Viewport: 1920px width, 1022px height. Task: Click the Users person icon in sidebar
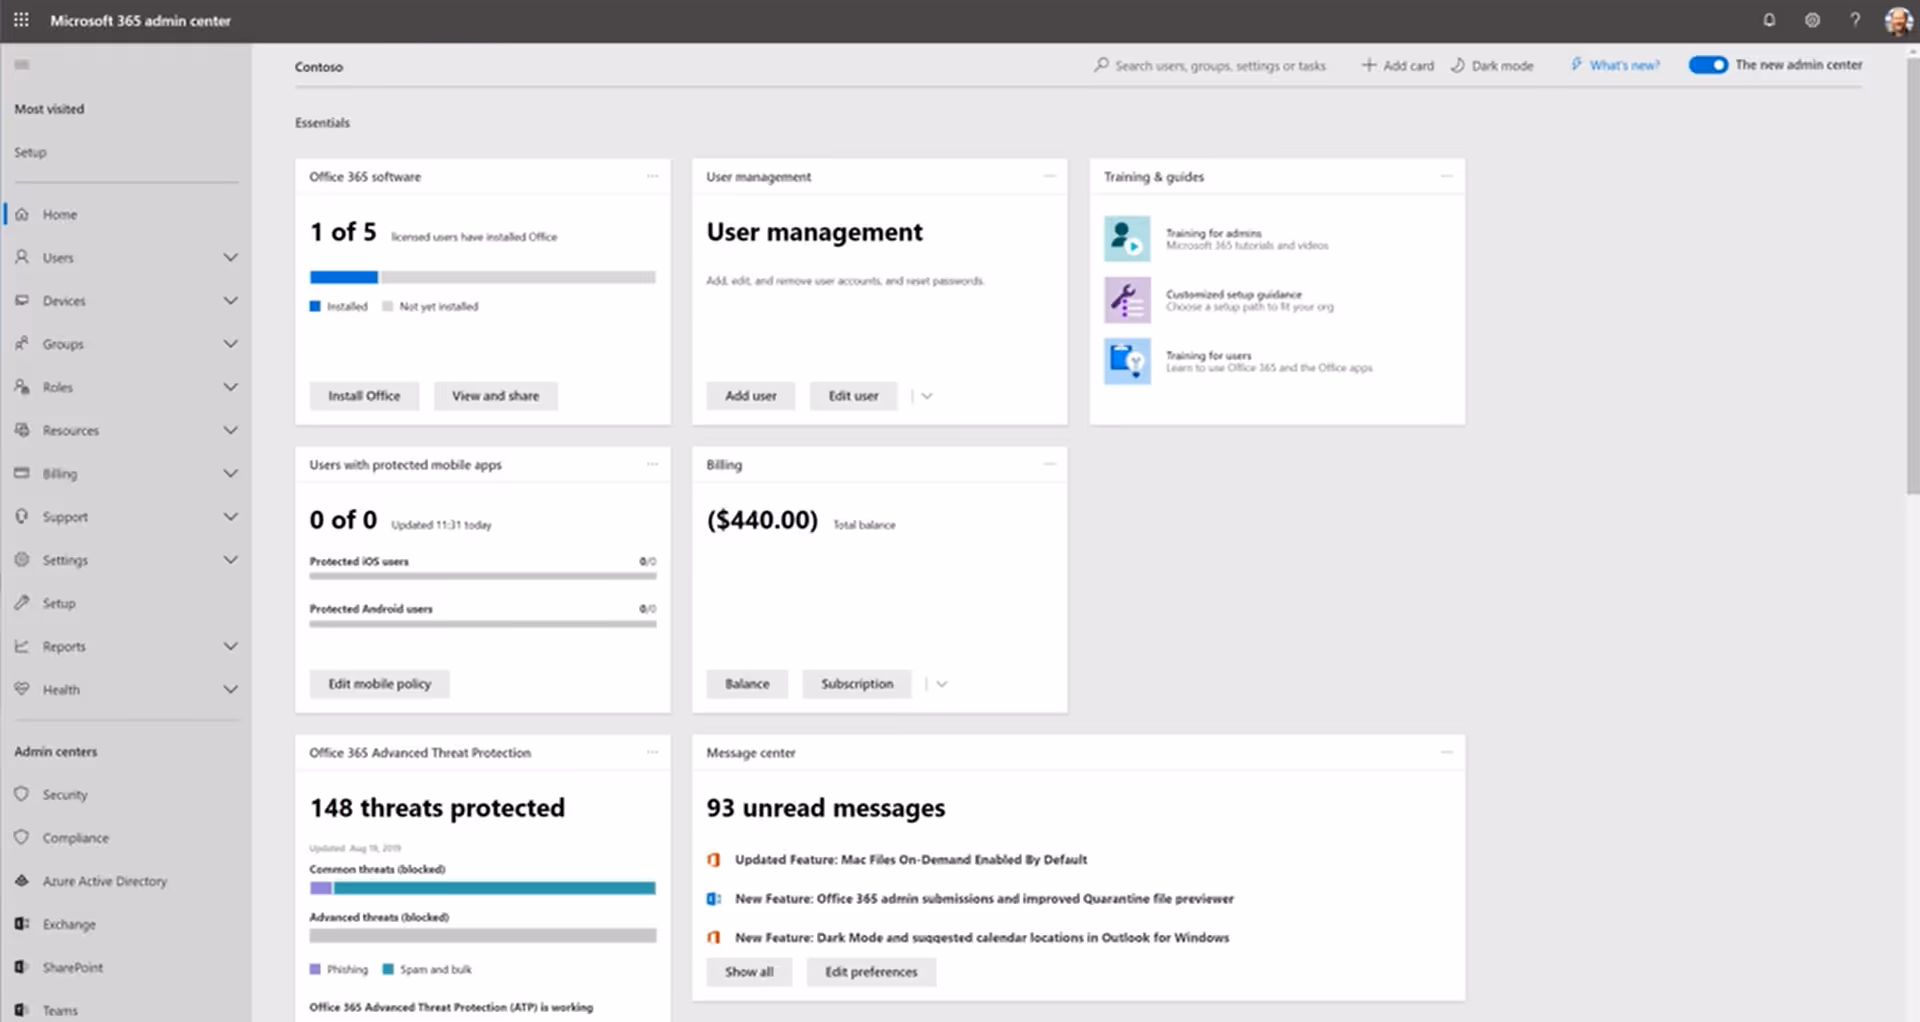(22, 257)
